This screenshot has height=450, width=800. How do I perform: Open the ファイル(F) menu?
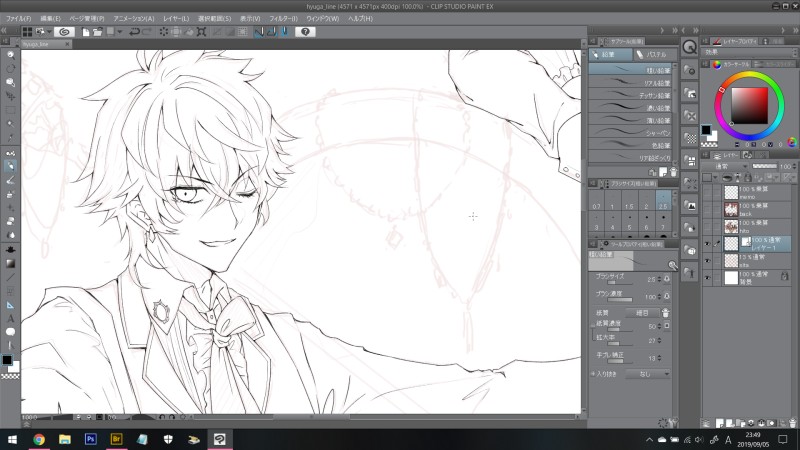(18, 18)
